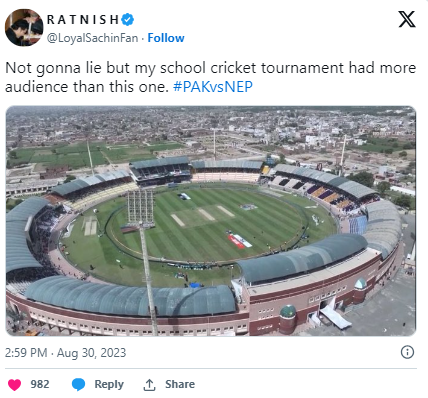Viewport: 428px width, 398px height.
Task: Open RATNISH's profile picture
Action: coord(24,28)
